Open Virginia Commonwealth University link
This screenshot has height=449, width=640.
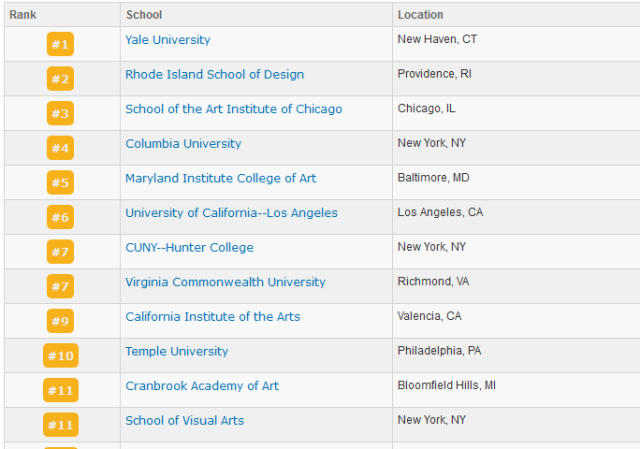point(225,282)
